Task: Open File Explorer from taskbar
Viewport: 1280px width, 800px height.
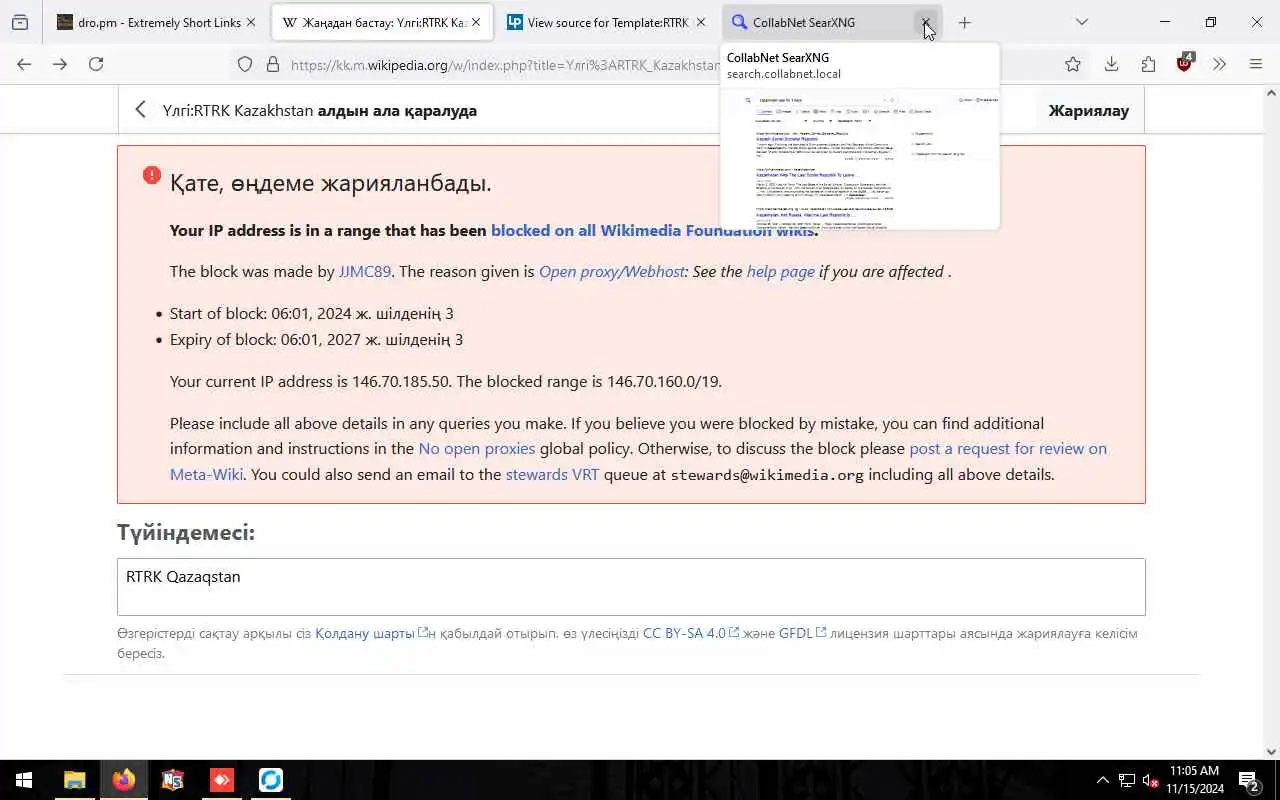Action: (74, 780)
